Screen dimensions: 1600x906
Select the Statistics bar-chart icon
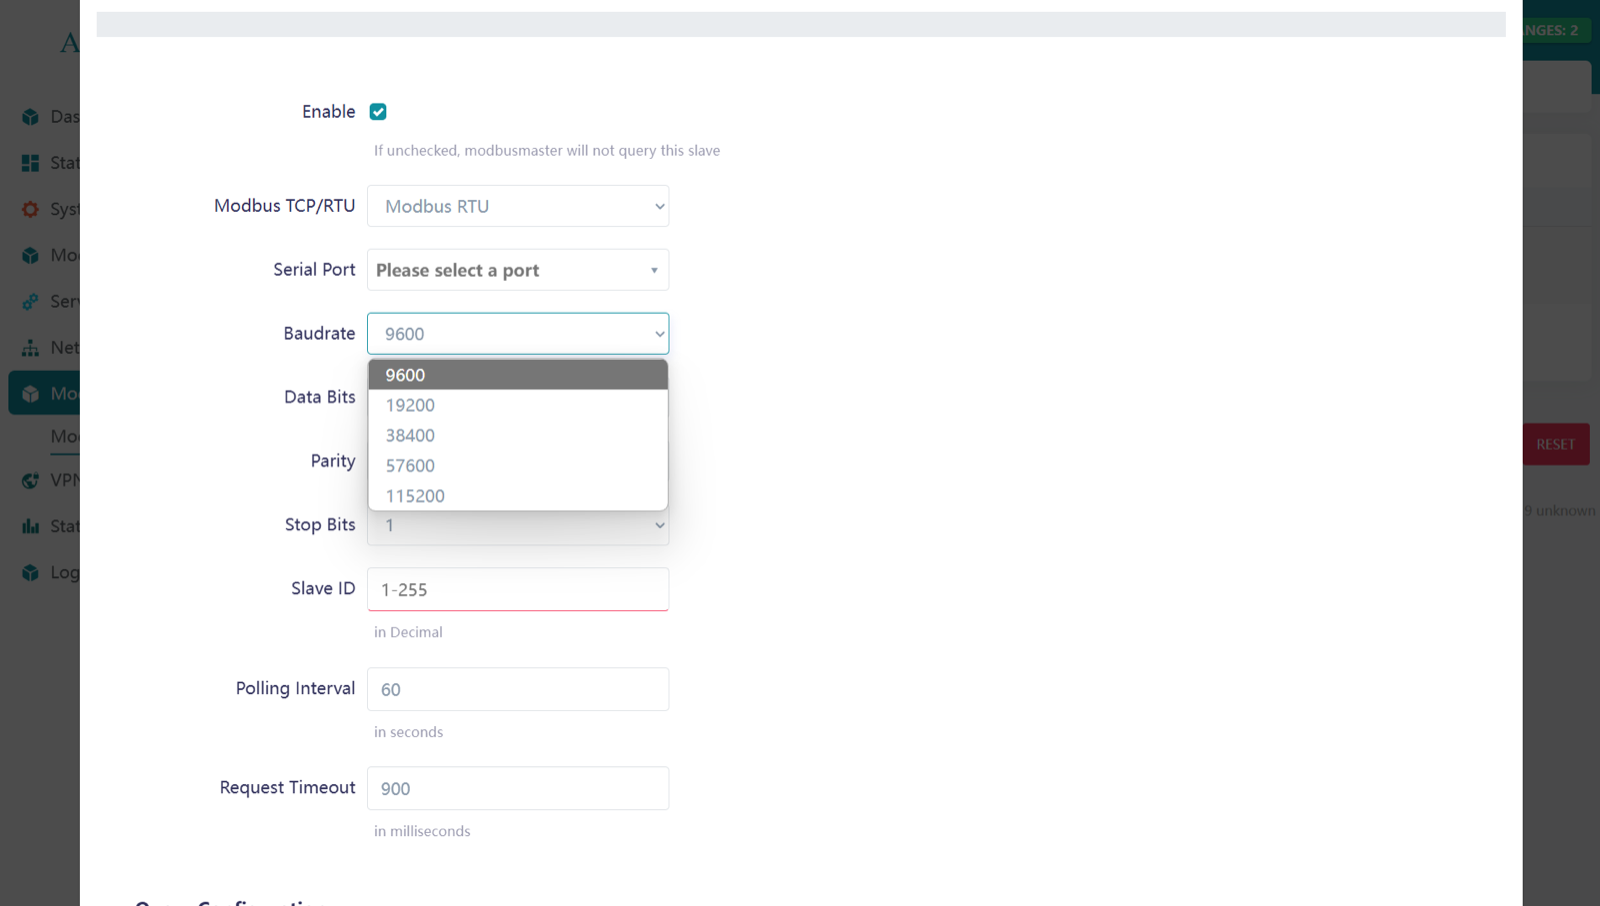click(x=31, y=525)
